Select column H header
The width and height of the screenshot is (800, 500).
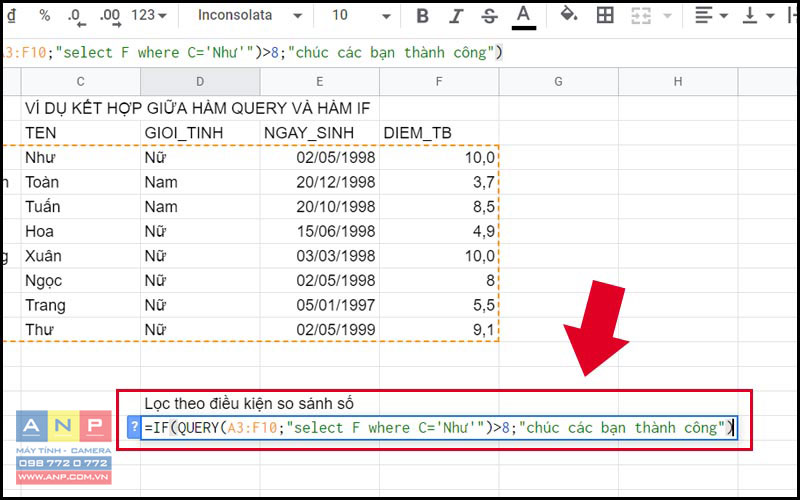click(678, 82)
